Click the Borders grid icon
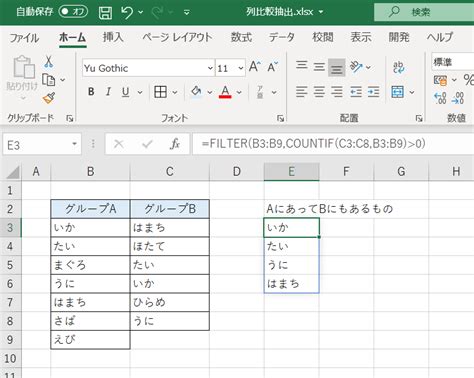Viewport: 474px width, 378px height. (x=160, y=92)
